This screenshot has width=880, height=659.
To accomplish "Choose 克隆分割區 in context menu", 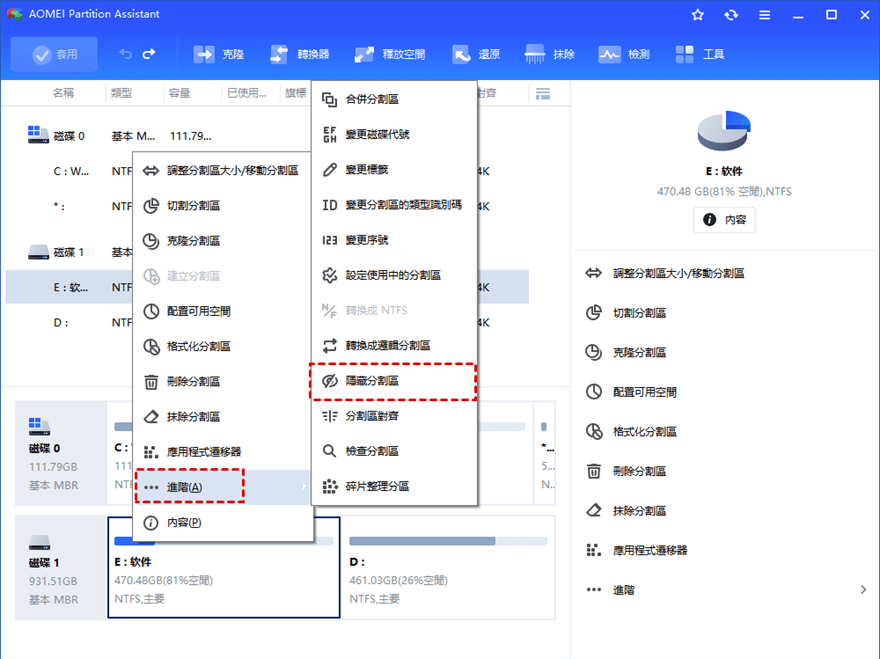I will (222, 241).
